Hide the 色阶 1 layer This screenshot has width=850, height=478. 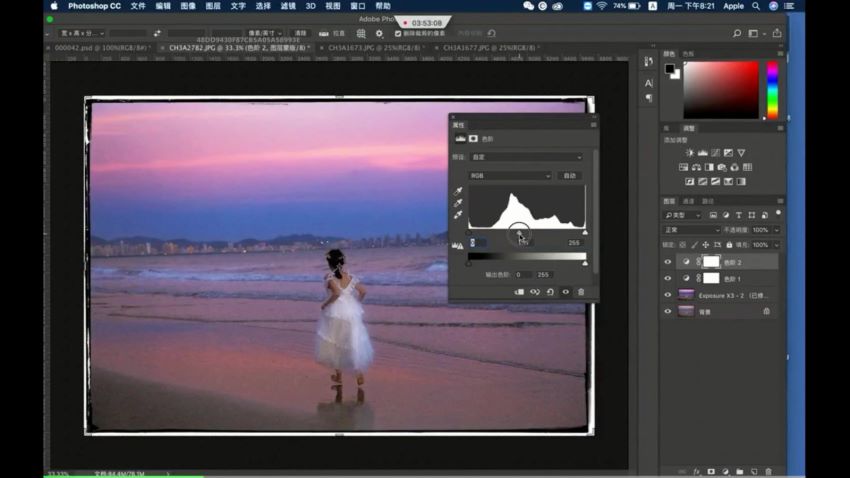click(668, 279)
